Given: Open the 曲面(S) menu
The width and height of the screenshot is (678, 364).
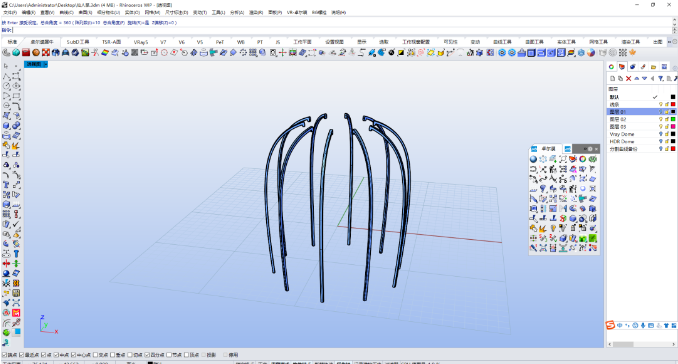Looking at the screenshot, I should (85, 13).
